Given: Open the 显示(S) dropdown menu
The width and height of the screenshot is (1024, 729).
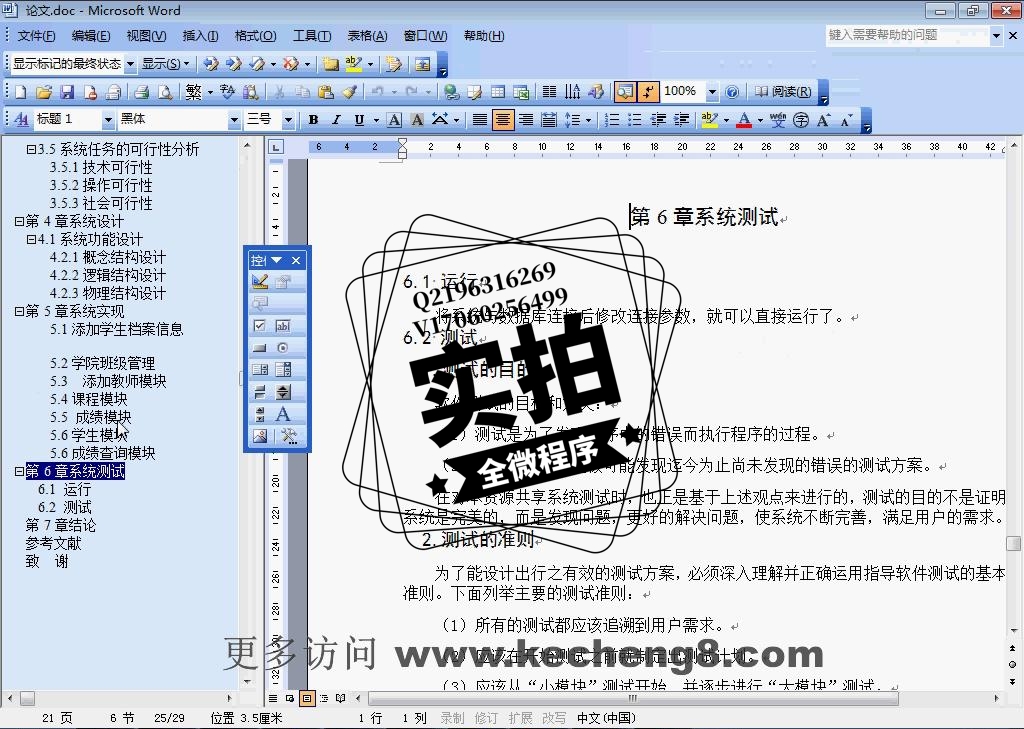Looking at the screenshot, I should [x=165, y=63].
